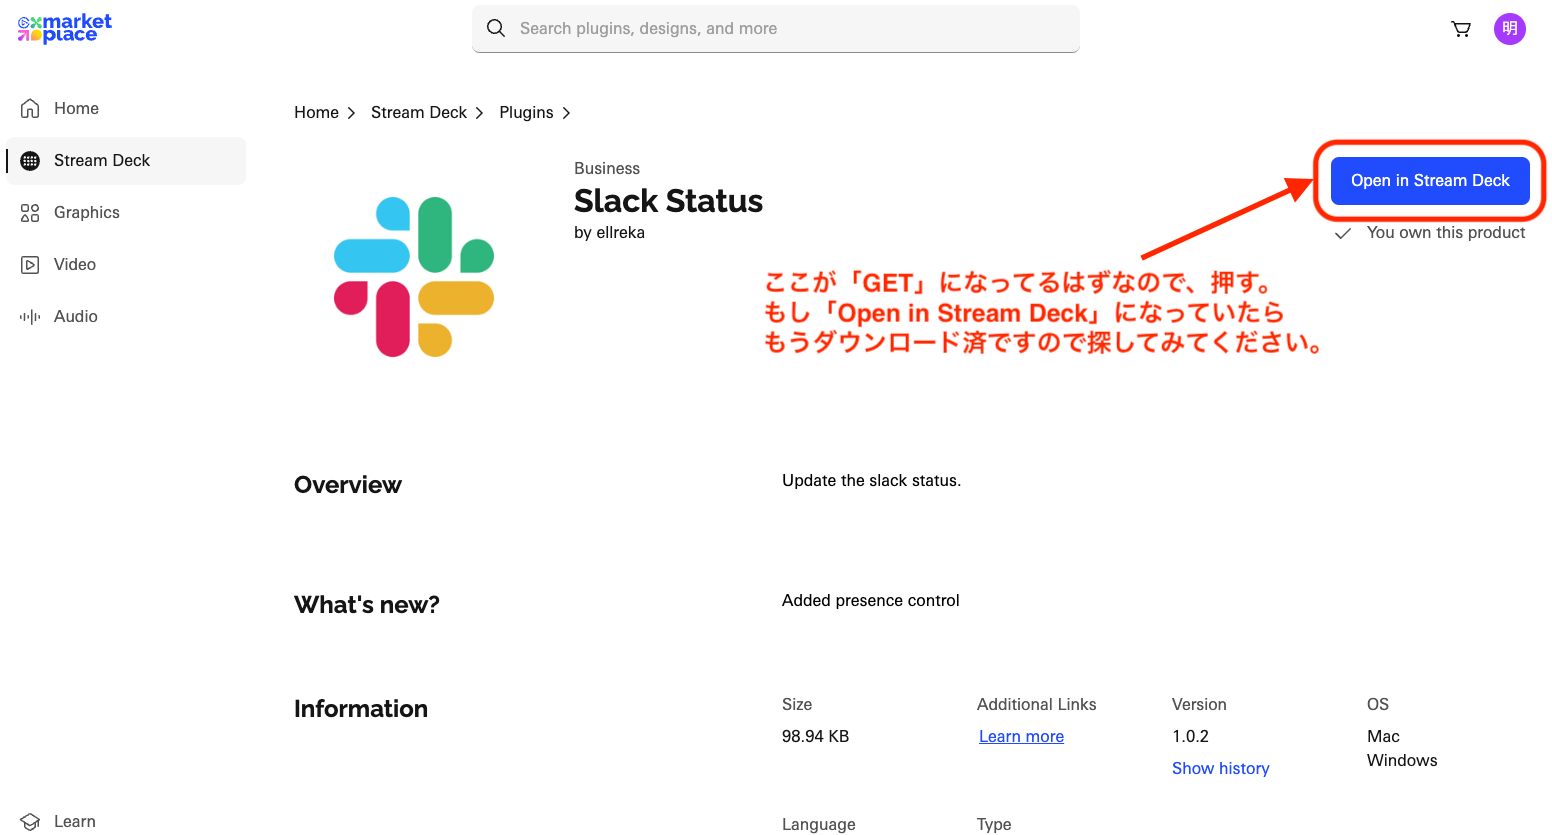The height and width of the screenshot is (835, 1552).
Task: Click the size value 98.94 KB
Action: click(815, 736)
